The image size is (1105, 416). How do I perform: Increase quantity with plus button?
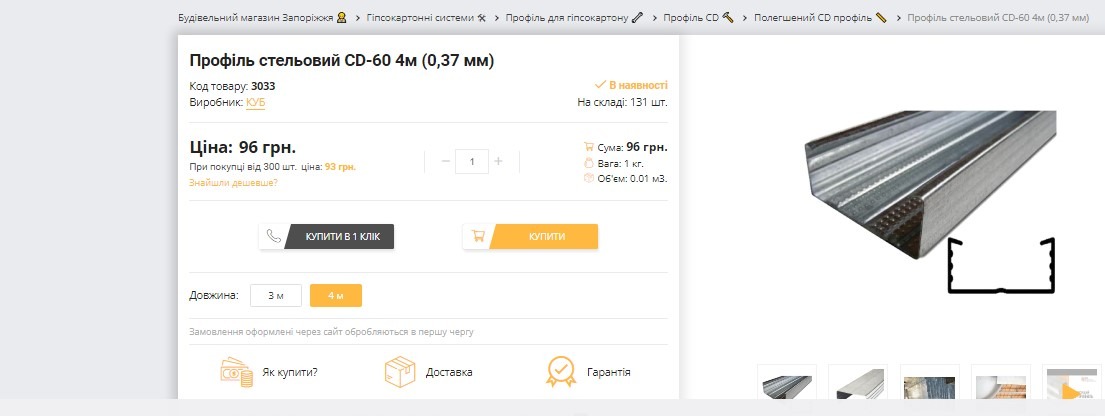[x=498, y=161]
